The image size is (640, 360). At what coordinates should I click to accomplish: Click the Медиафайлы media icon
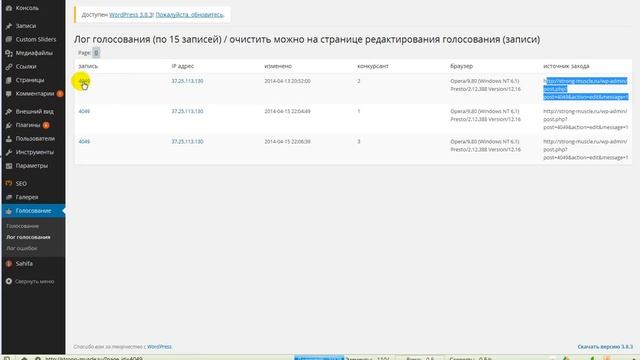(9, 53)
